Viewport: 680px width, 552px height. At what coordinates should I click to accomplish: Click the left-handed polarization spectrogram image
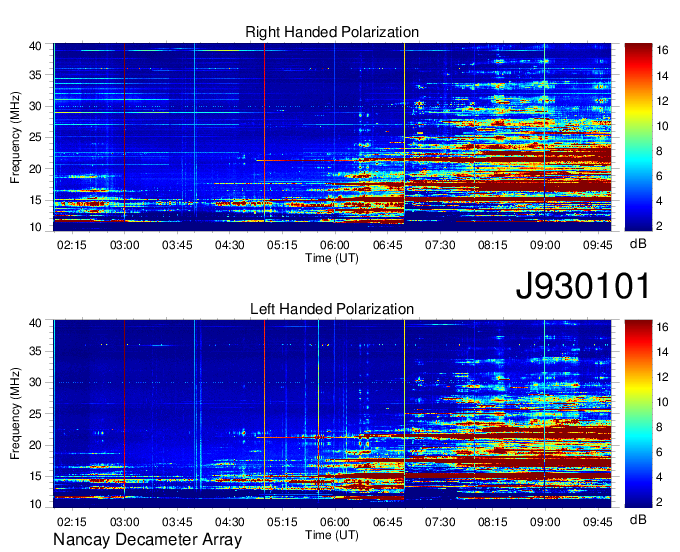pyautogui.click(x=332, y=413)
